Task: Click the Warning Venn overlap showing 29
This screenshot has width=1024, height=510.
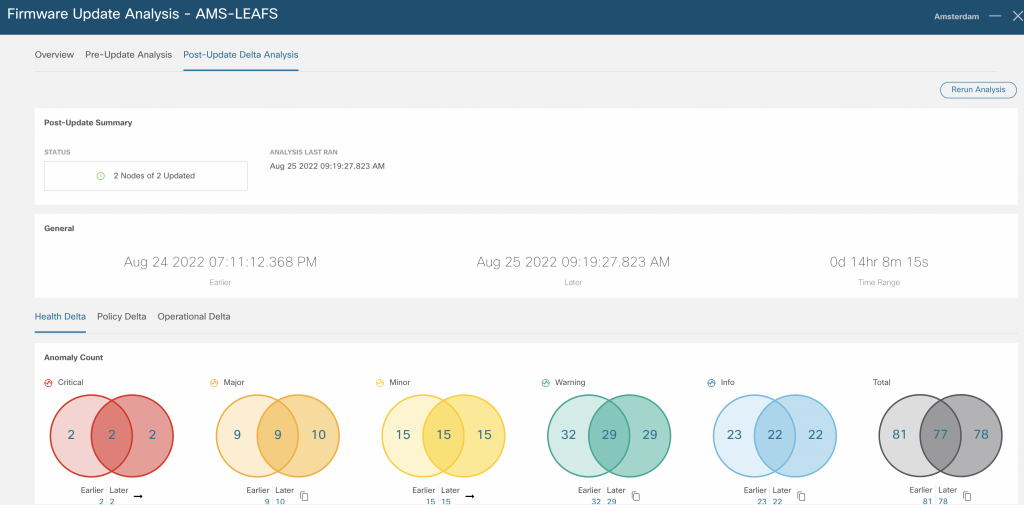Action: [607, 435]
